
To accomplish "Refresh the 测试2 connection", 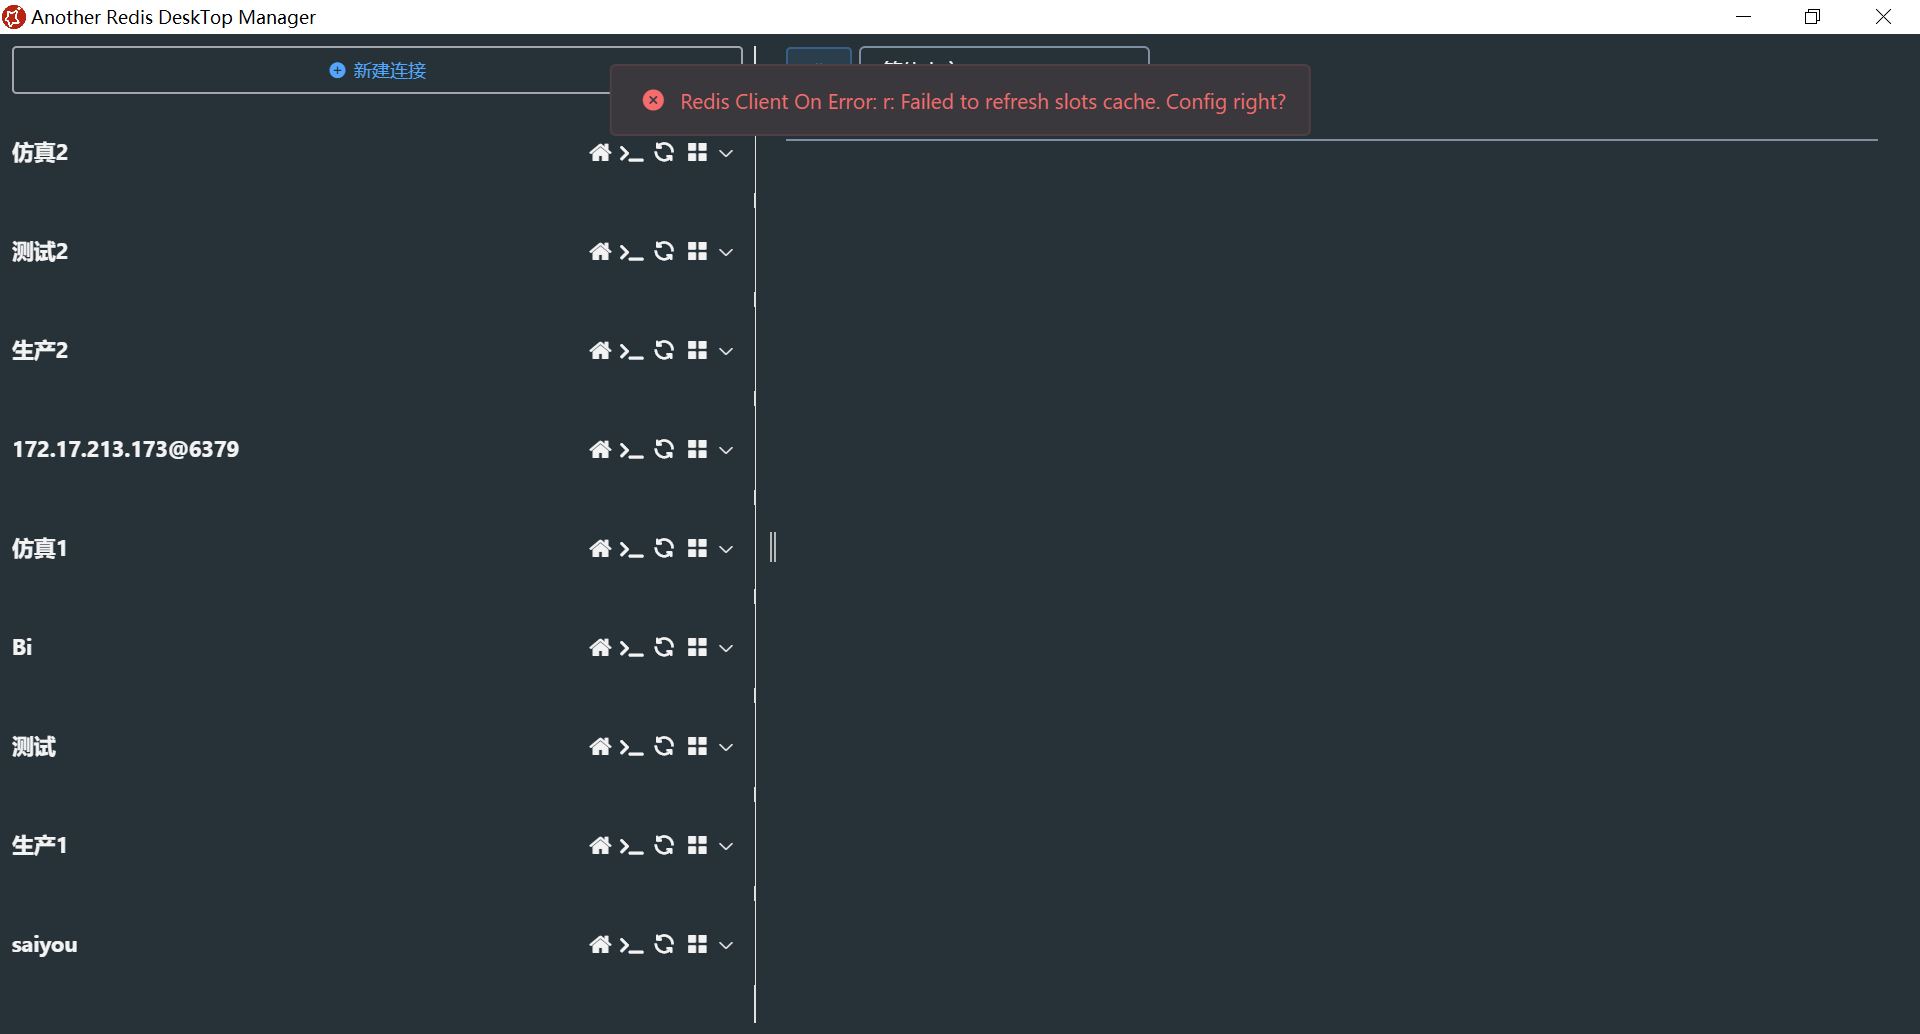I will [664, 251].
